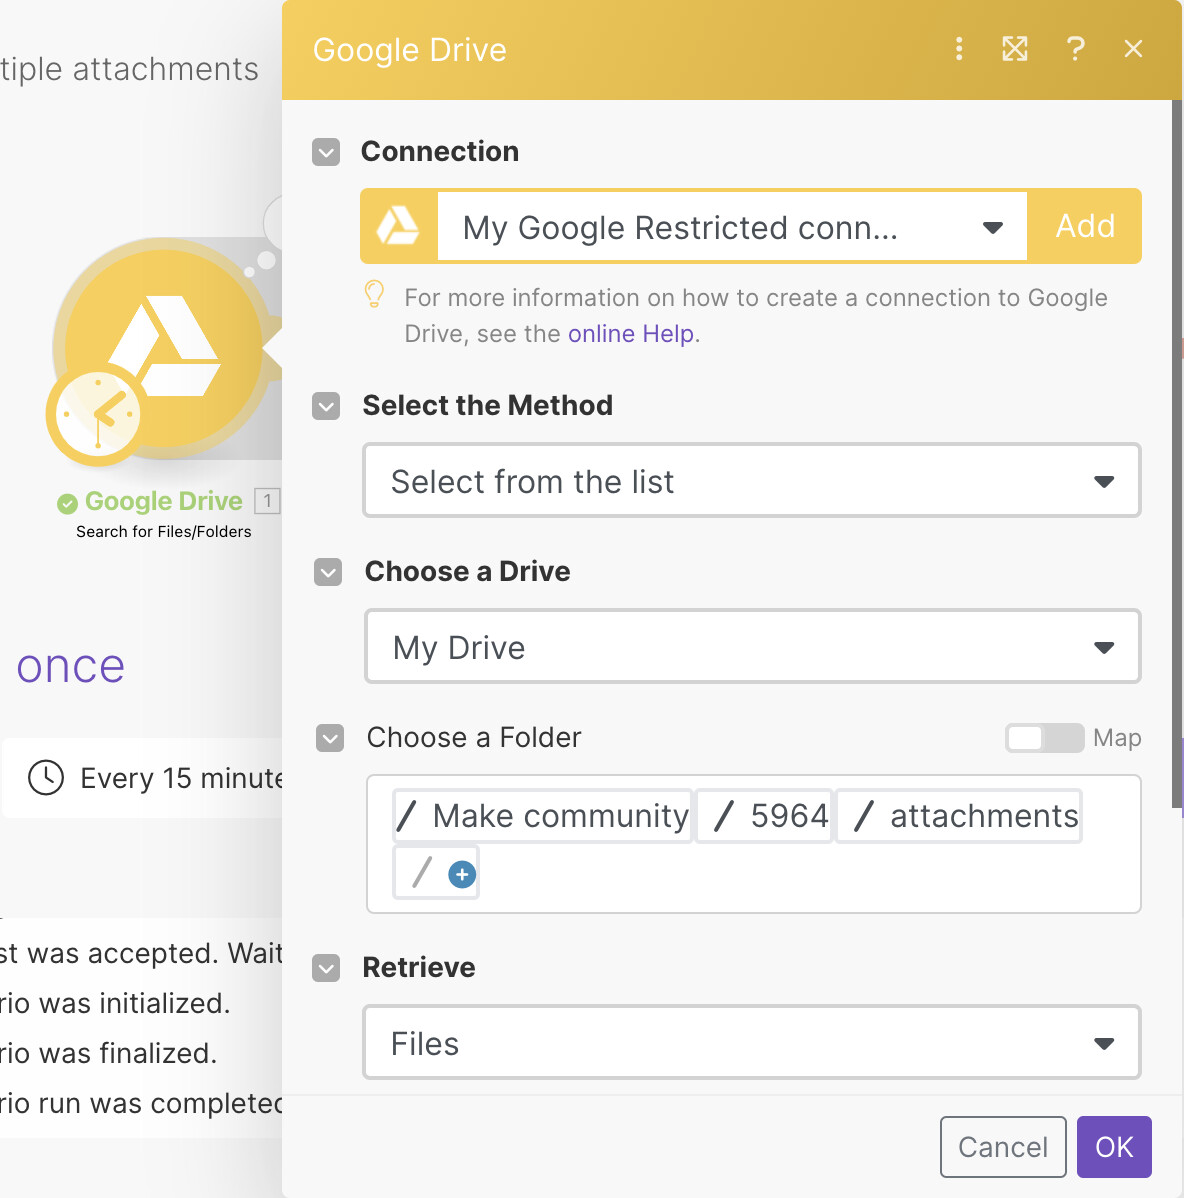Image resolution: width=1184 pixels, height=1198 pixels.
Task: Click the Google Drive module circle on canvas
Action: click(x=163, y=348)
